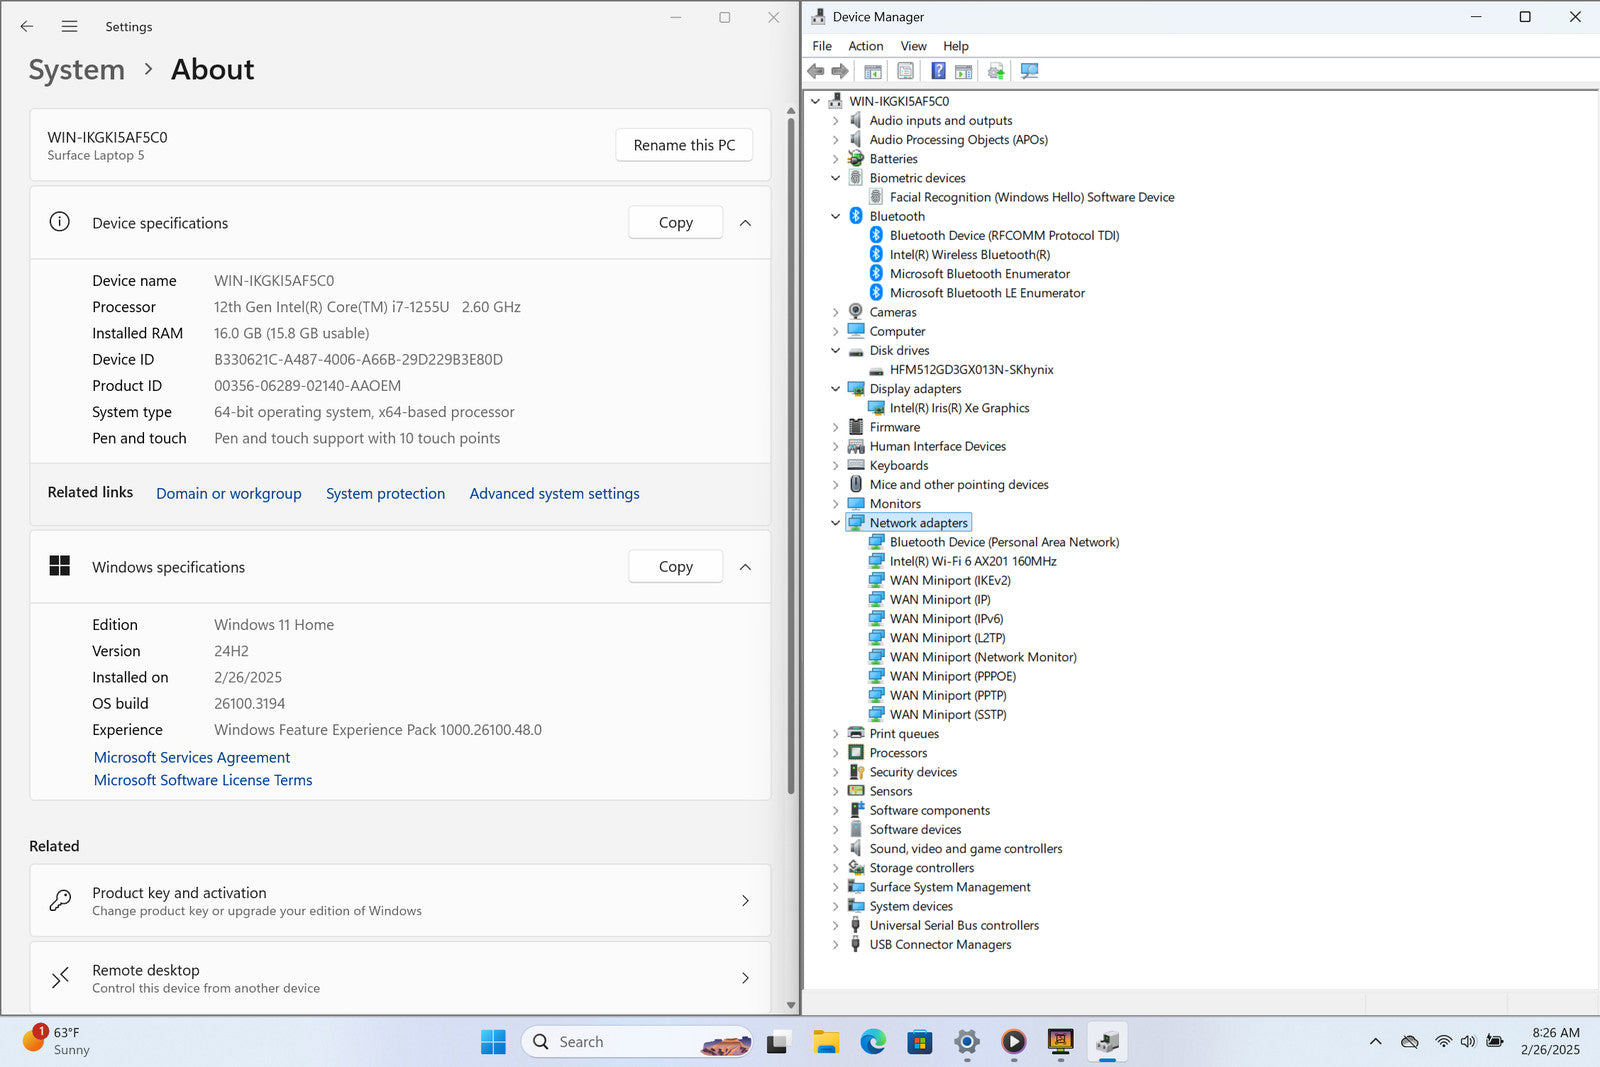Image resolution: width=1600 pixels, height=1067 pixels.
Task: Click the Wi-Fi icon in system tray
Action: point(1443,1042)
